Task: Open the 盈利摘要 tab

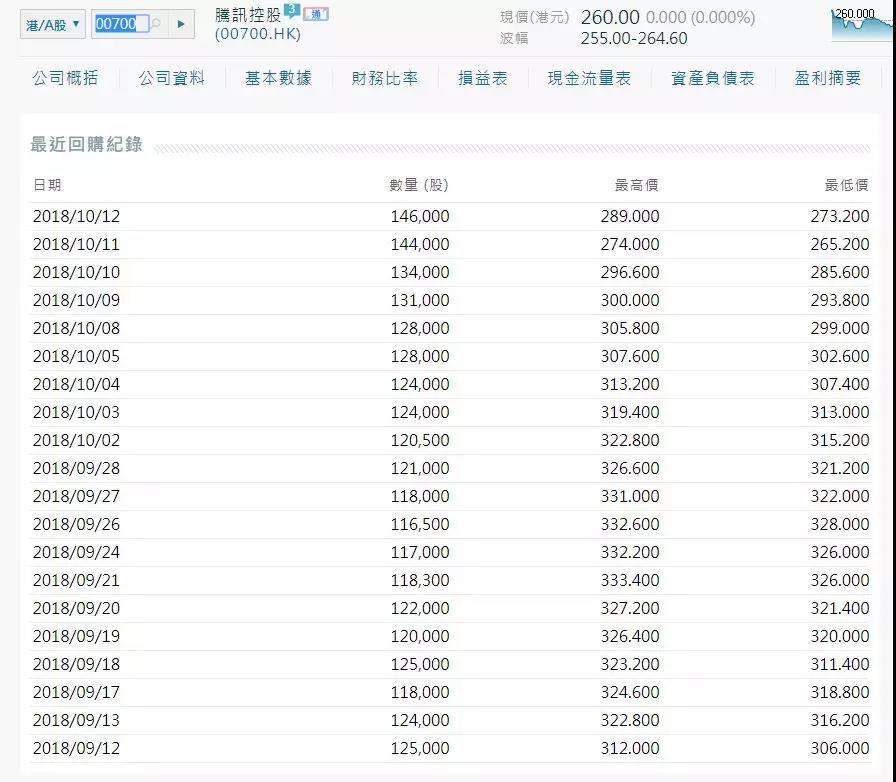Action: 828,78
